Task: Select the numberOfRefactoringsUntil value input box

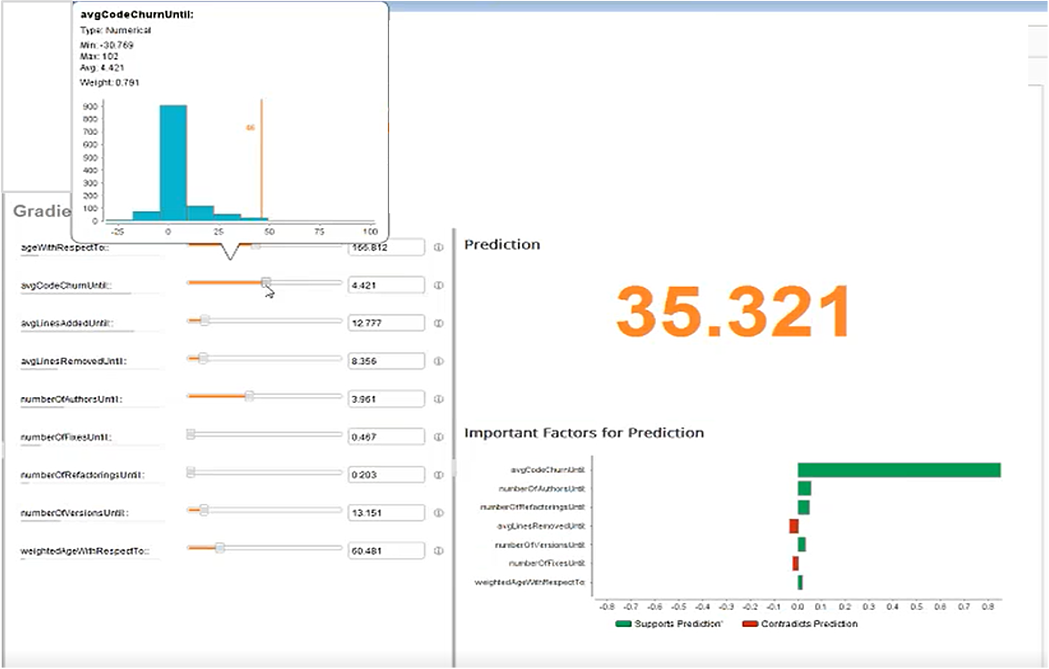Action: click(386, 474)
